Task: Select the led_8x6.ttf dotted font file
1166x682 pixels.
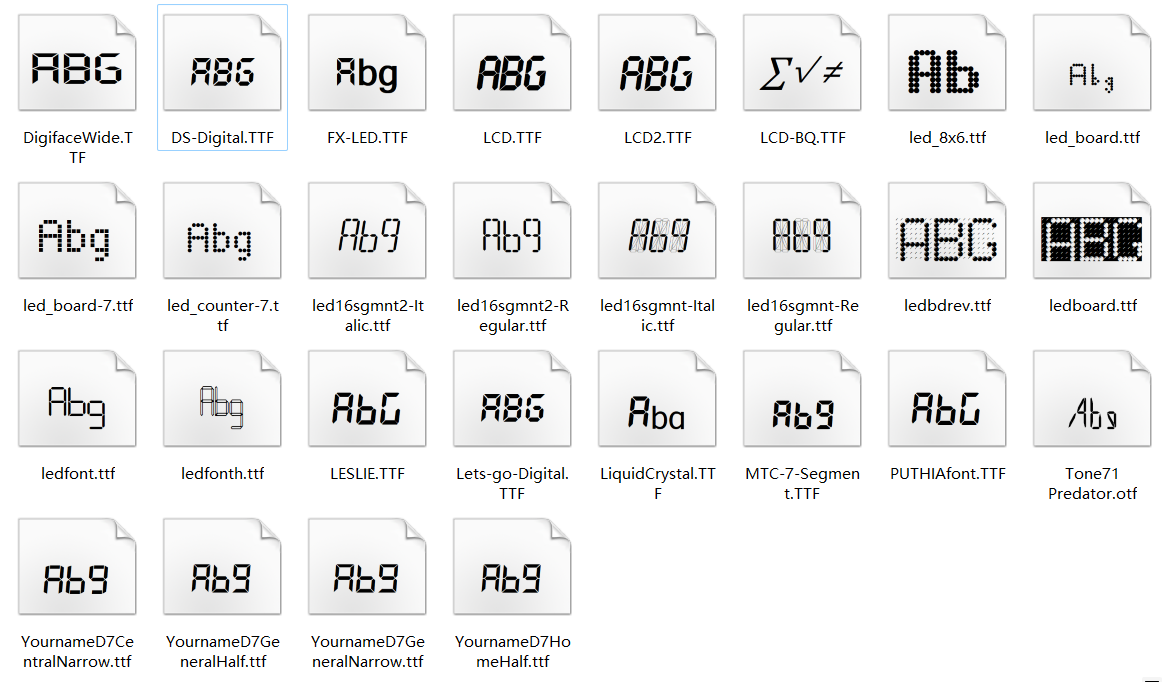Action: coord(947,66)
